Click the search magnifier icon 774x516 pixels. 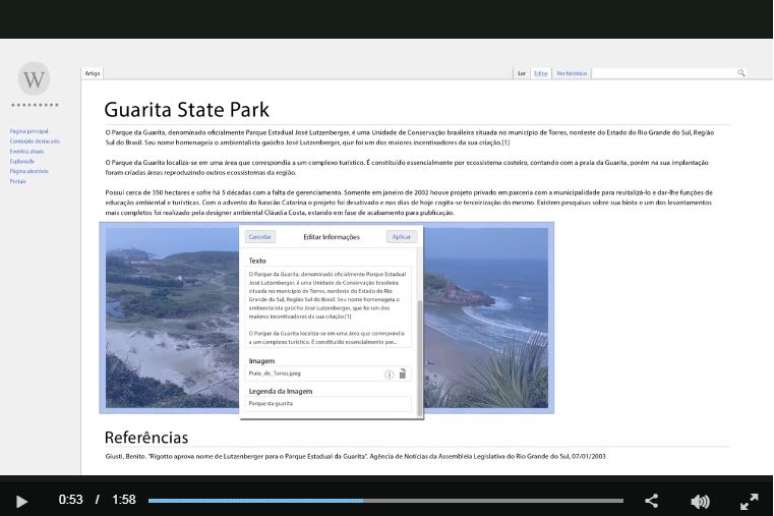(741, 73)
